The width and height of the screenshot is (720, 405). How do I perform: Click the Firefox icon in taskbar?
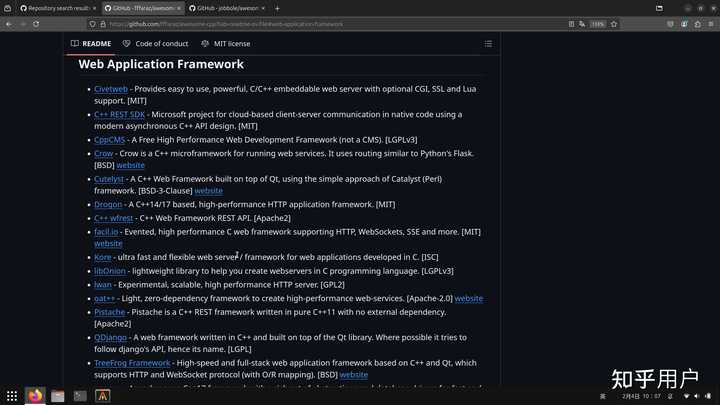tap(35, 396)
